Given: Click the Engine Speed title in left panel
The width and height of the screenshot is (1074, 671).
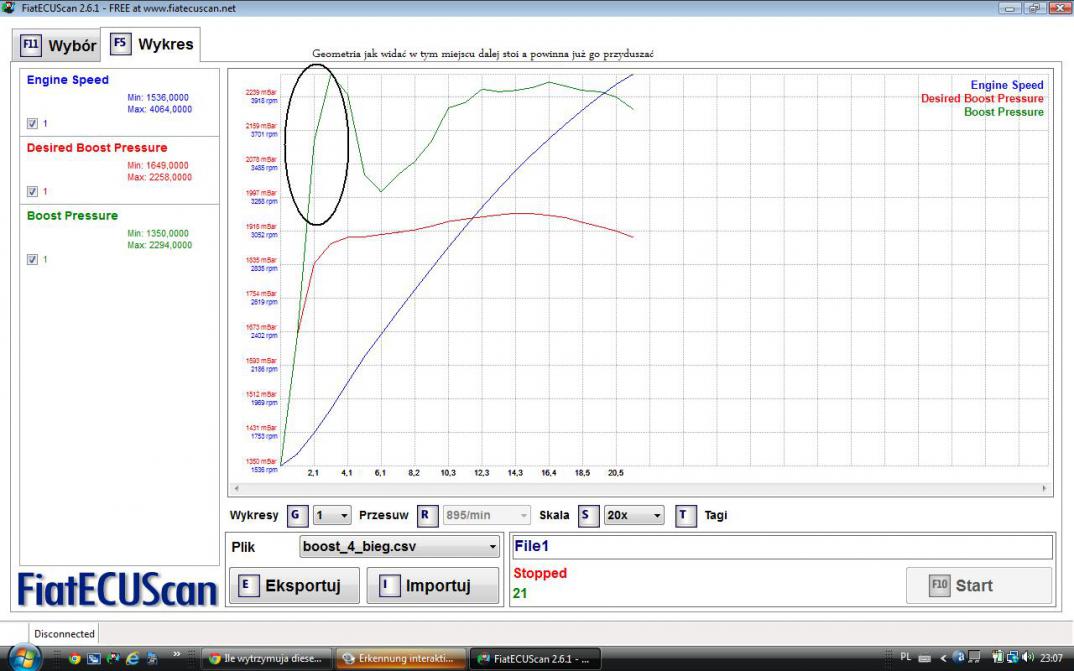Looking at the screenshot, I should (68, 80).
